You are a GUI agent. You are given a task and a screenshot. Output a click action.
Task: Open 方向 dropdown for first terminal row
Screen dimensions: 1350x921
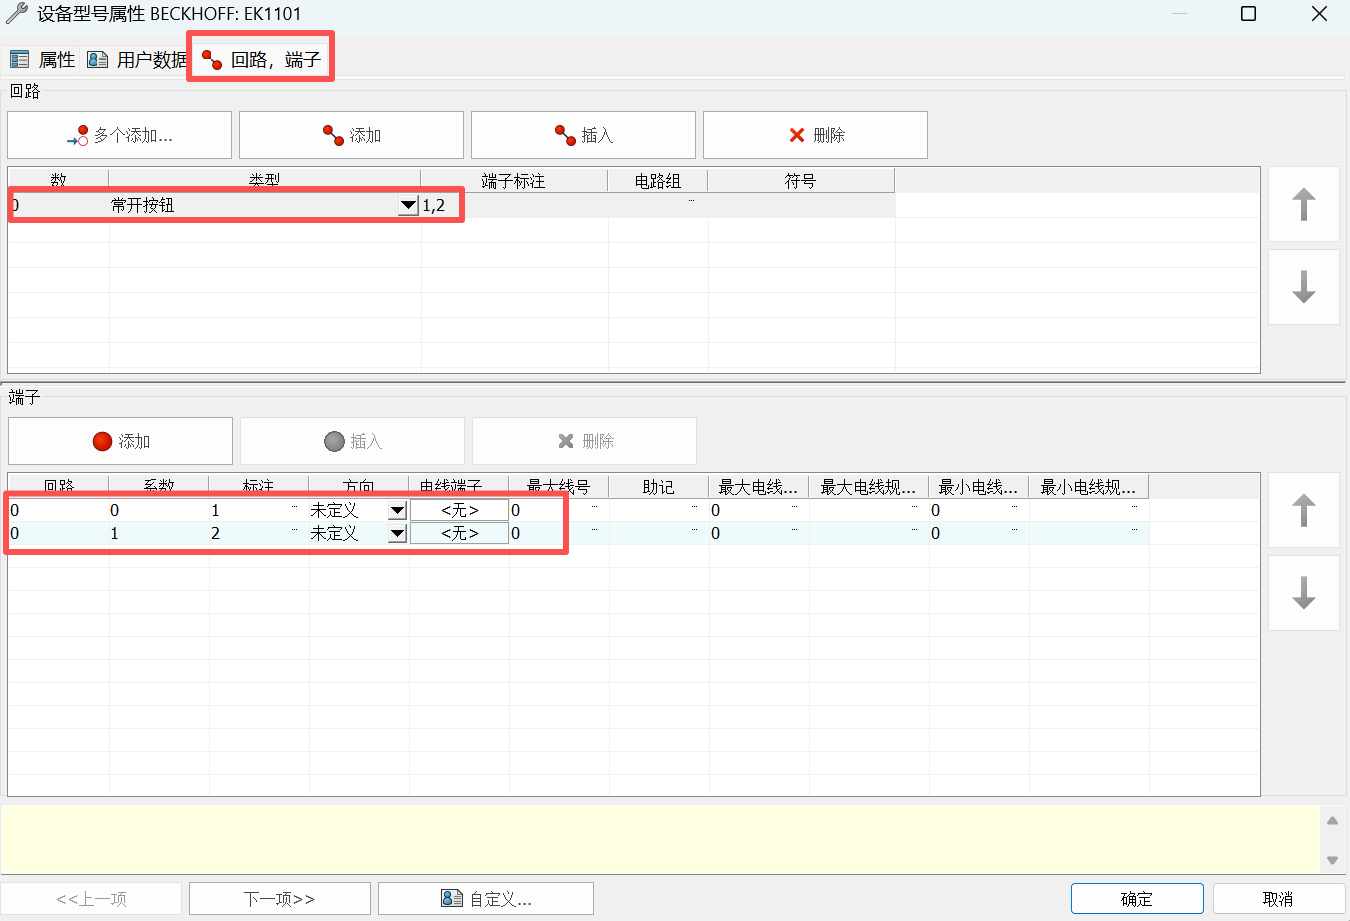(x=397, y=510)
